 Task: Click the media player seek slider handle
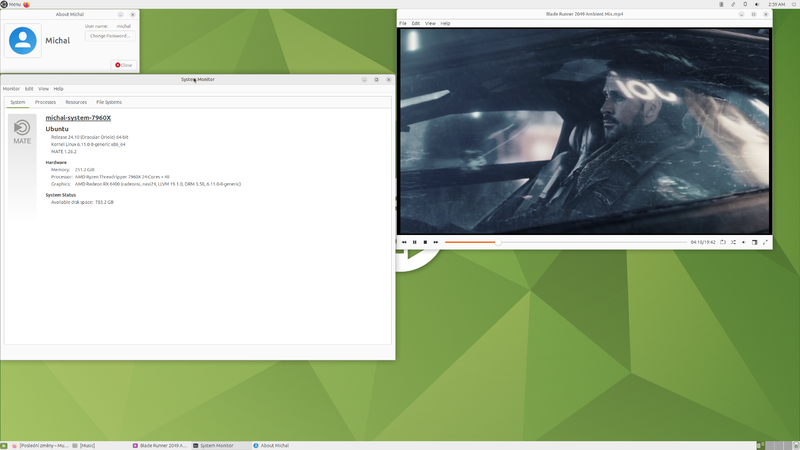(x=498, y=242)
